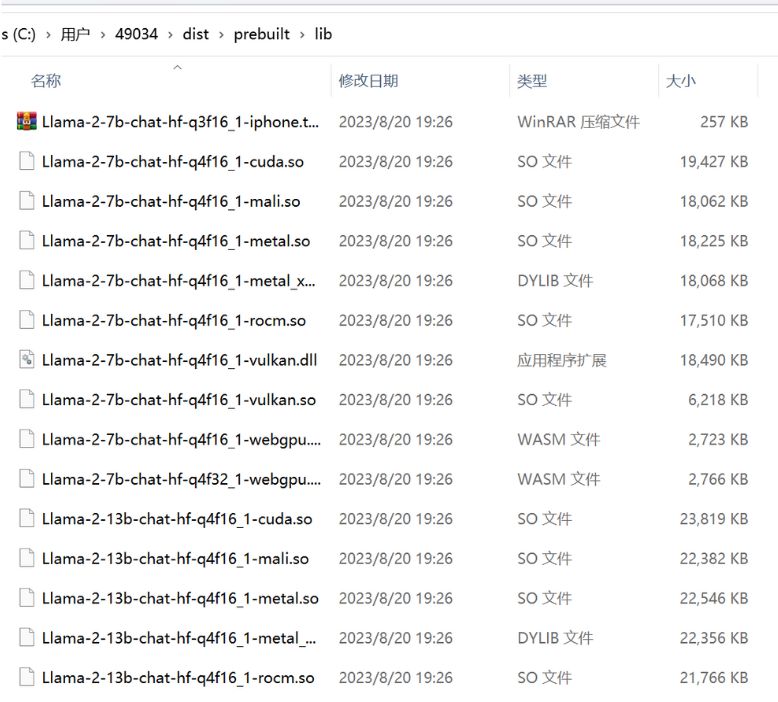Select file name Llama-2-13b-chat-hf-q4f16_1-mali.so

coord(175,559)
